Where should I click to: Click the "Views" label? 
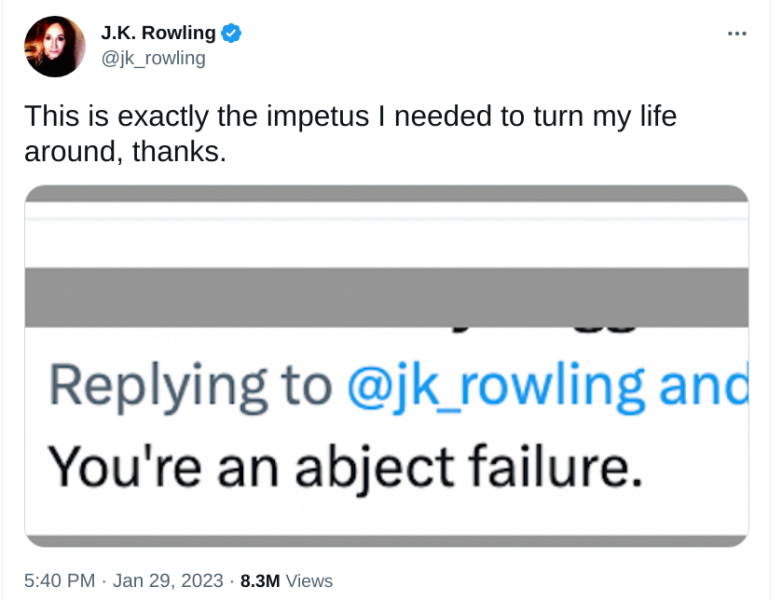[309, 581]
